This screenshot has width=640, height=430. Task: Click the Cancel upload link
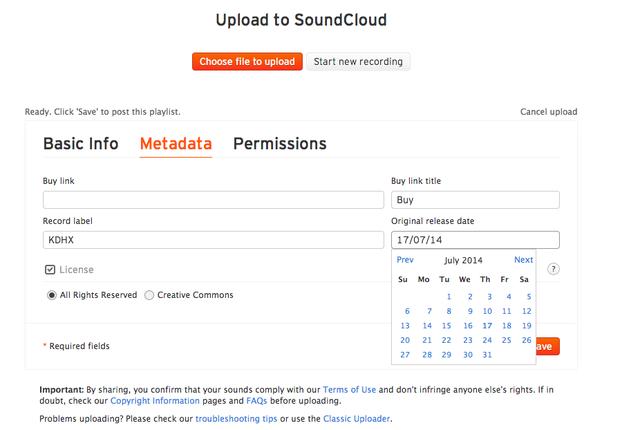(548, 112)
